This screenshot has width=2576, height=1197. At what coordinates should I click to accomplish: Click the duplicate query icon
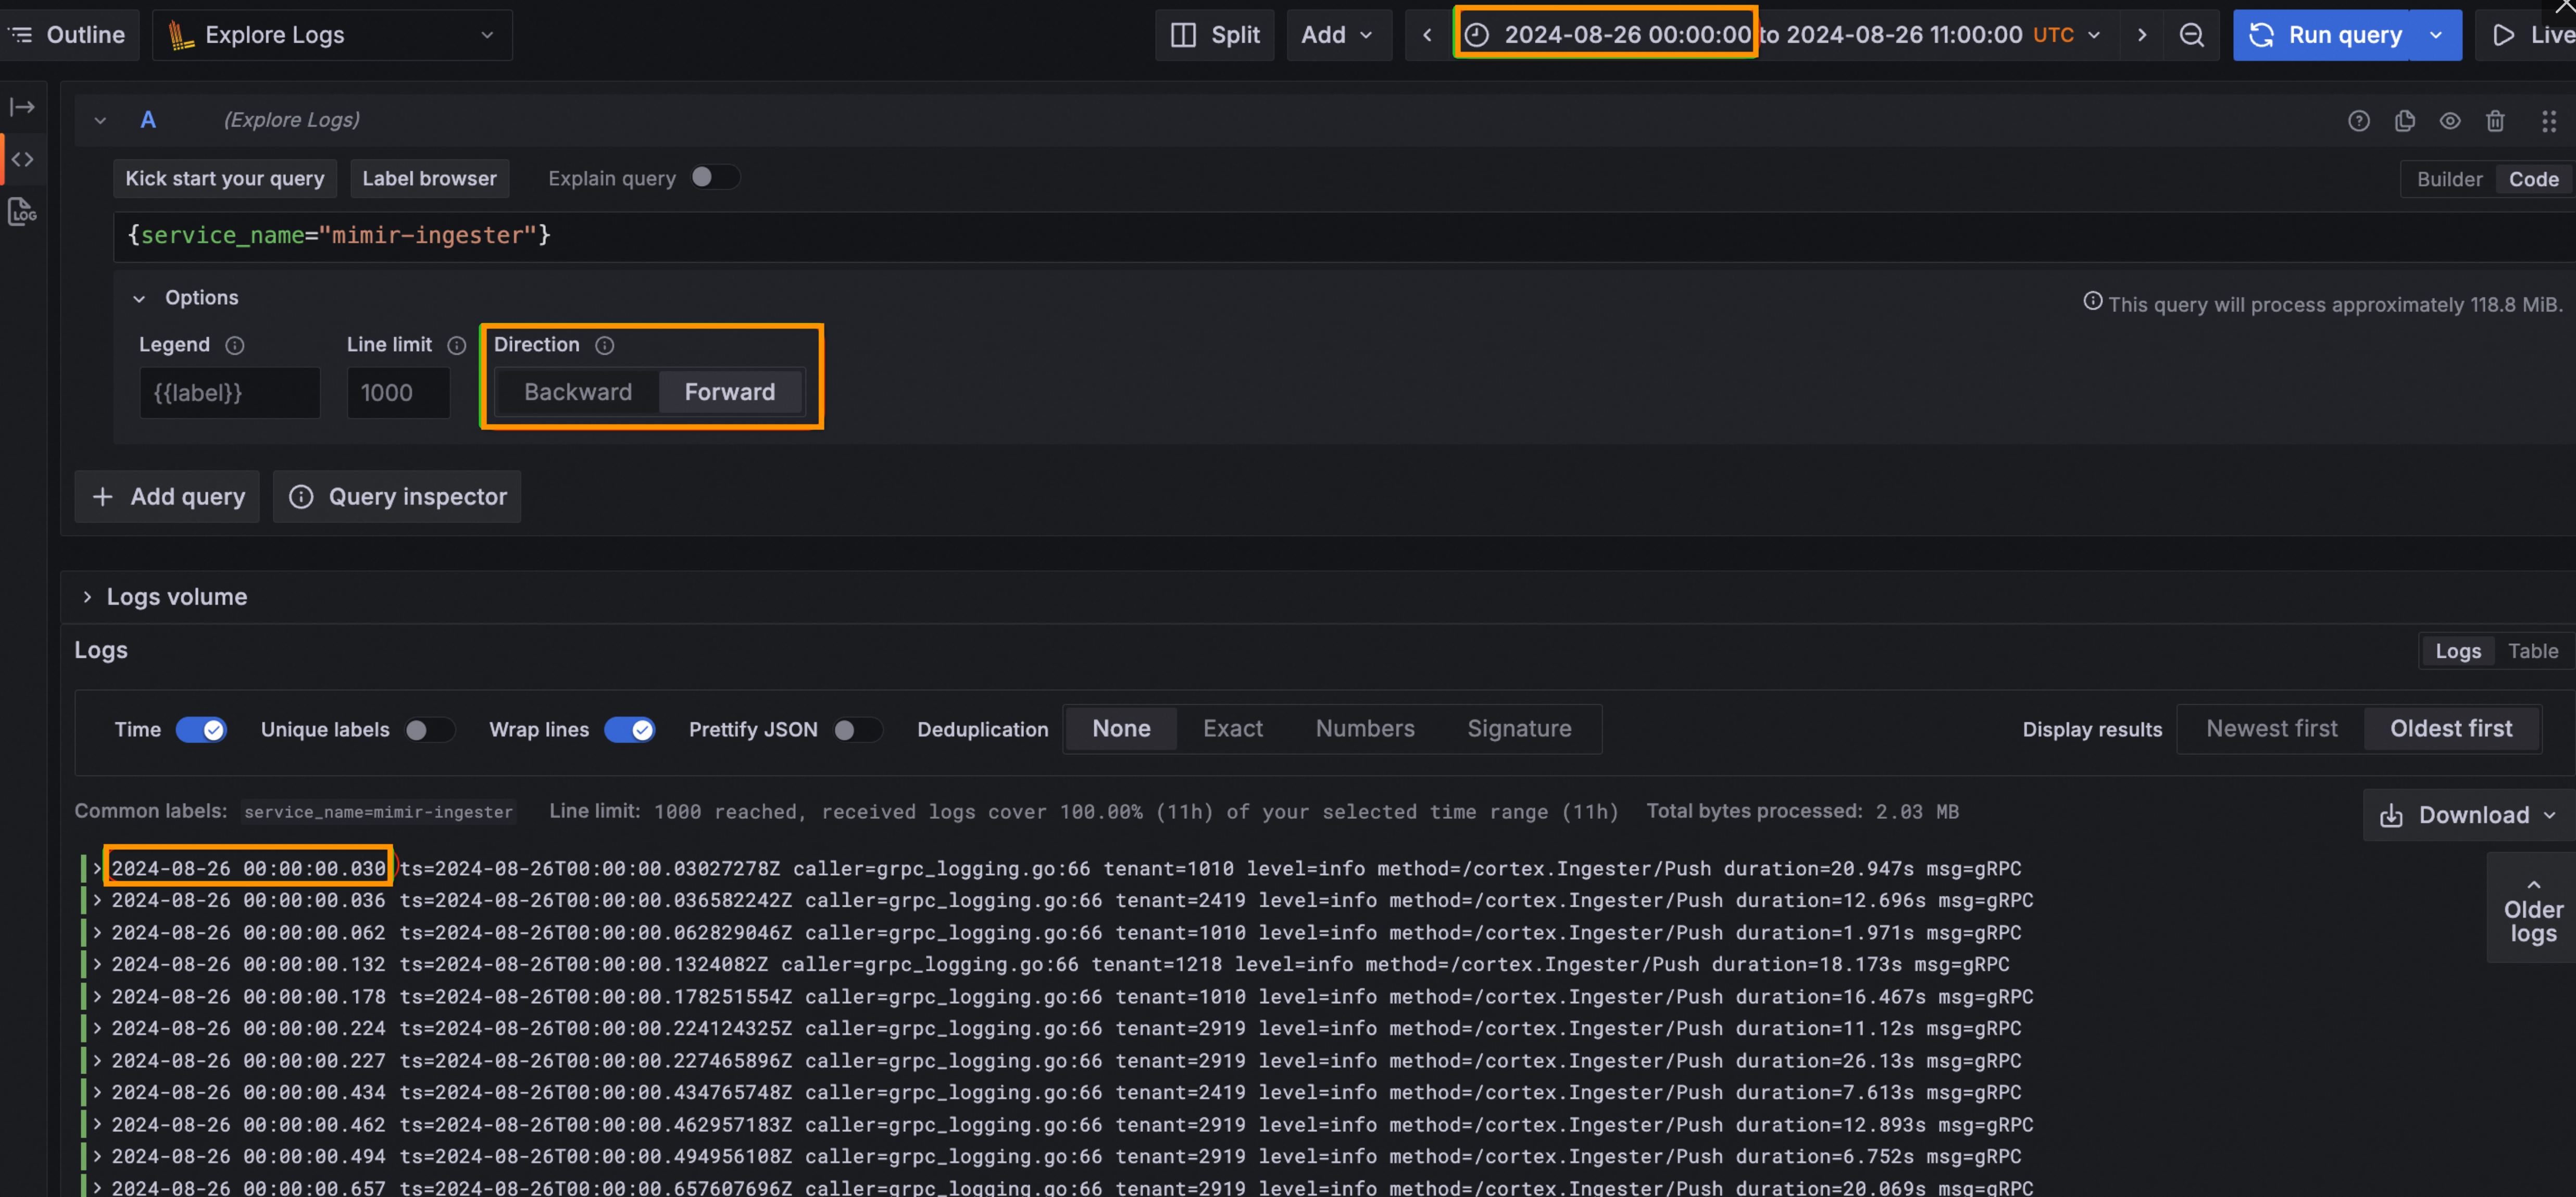2405,121
